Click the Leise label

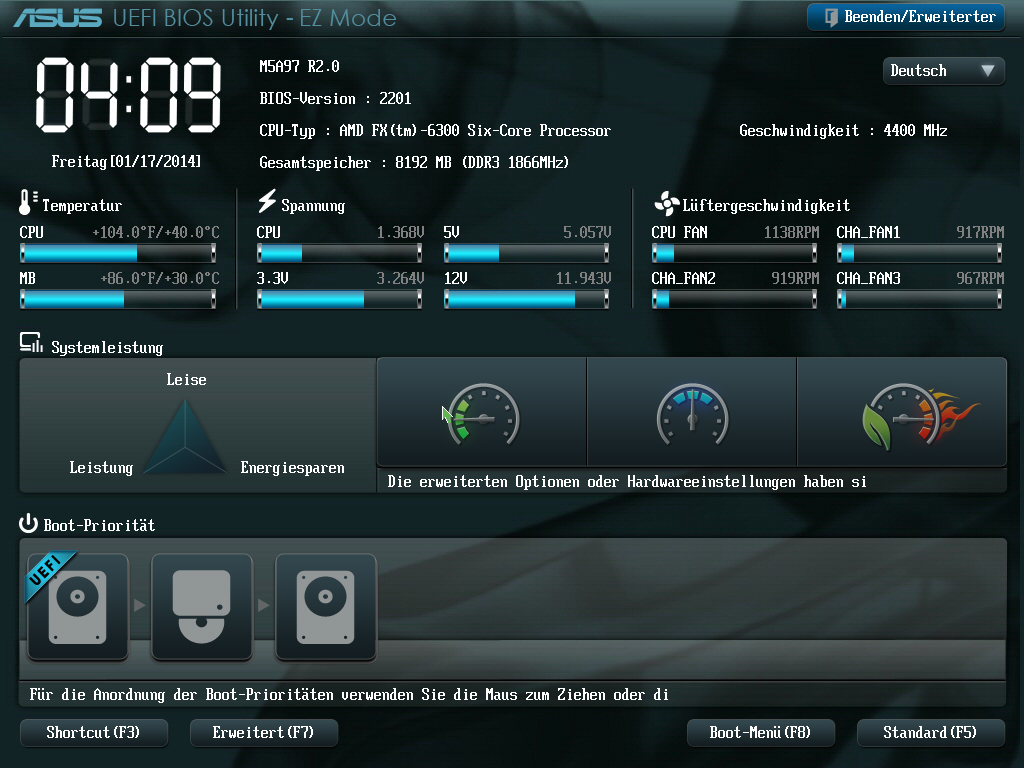click(186, 379)
